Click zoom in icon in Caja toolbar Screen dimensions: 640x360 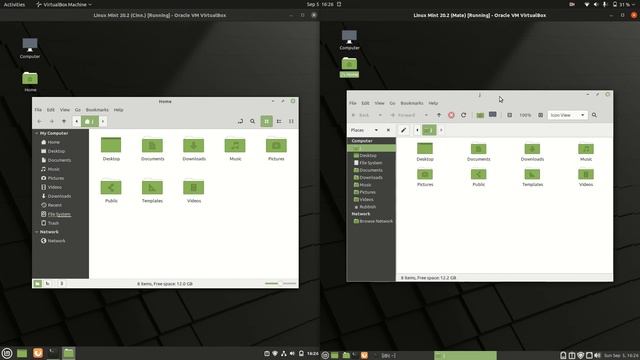540,115
